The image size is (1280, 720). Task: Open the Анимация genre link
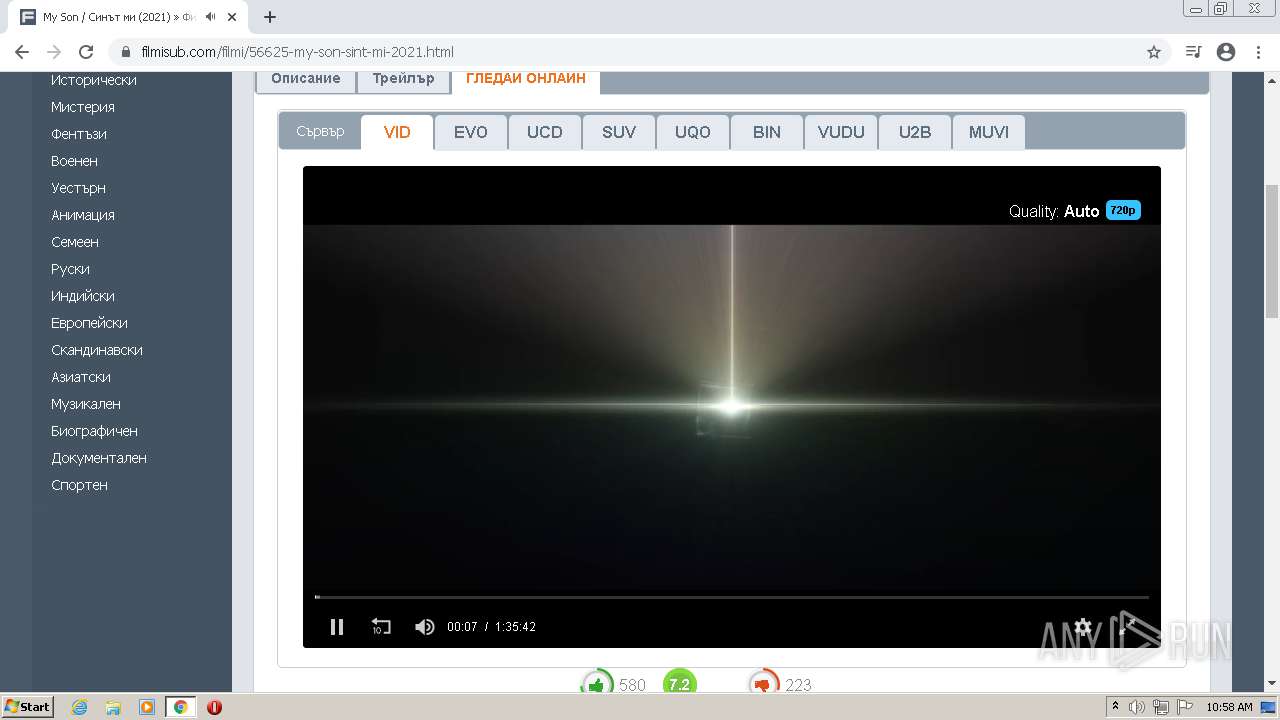(x=83, y=215)
